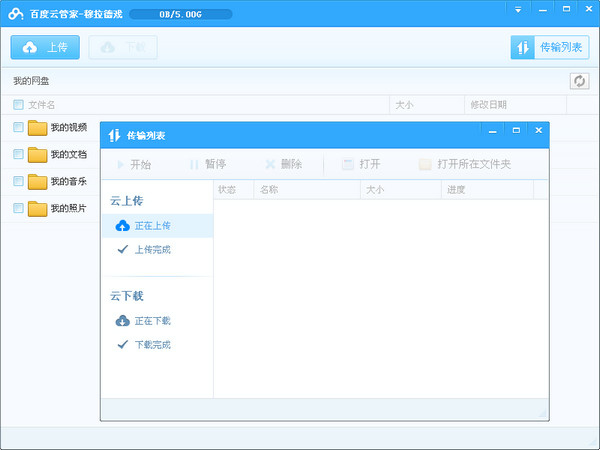The width and height of the screenshot is (600, 450).
Task: Click the storage quota bar 0B/5.00G
Action: (x=181, y=14)
